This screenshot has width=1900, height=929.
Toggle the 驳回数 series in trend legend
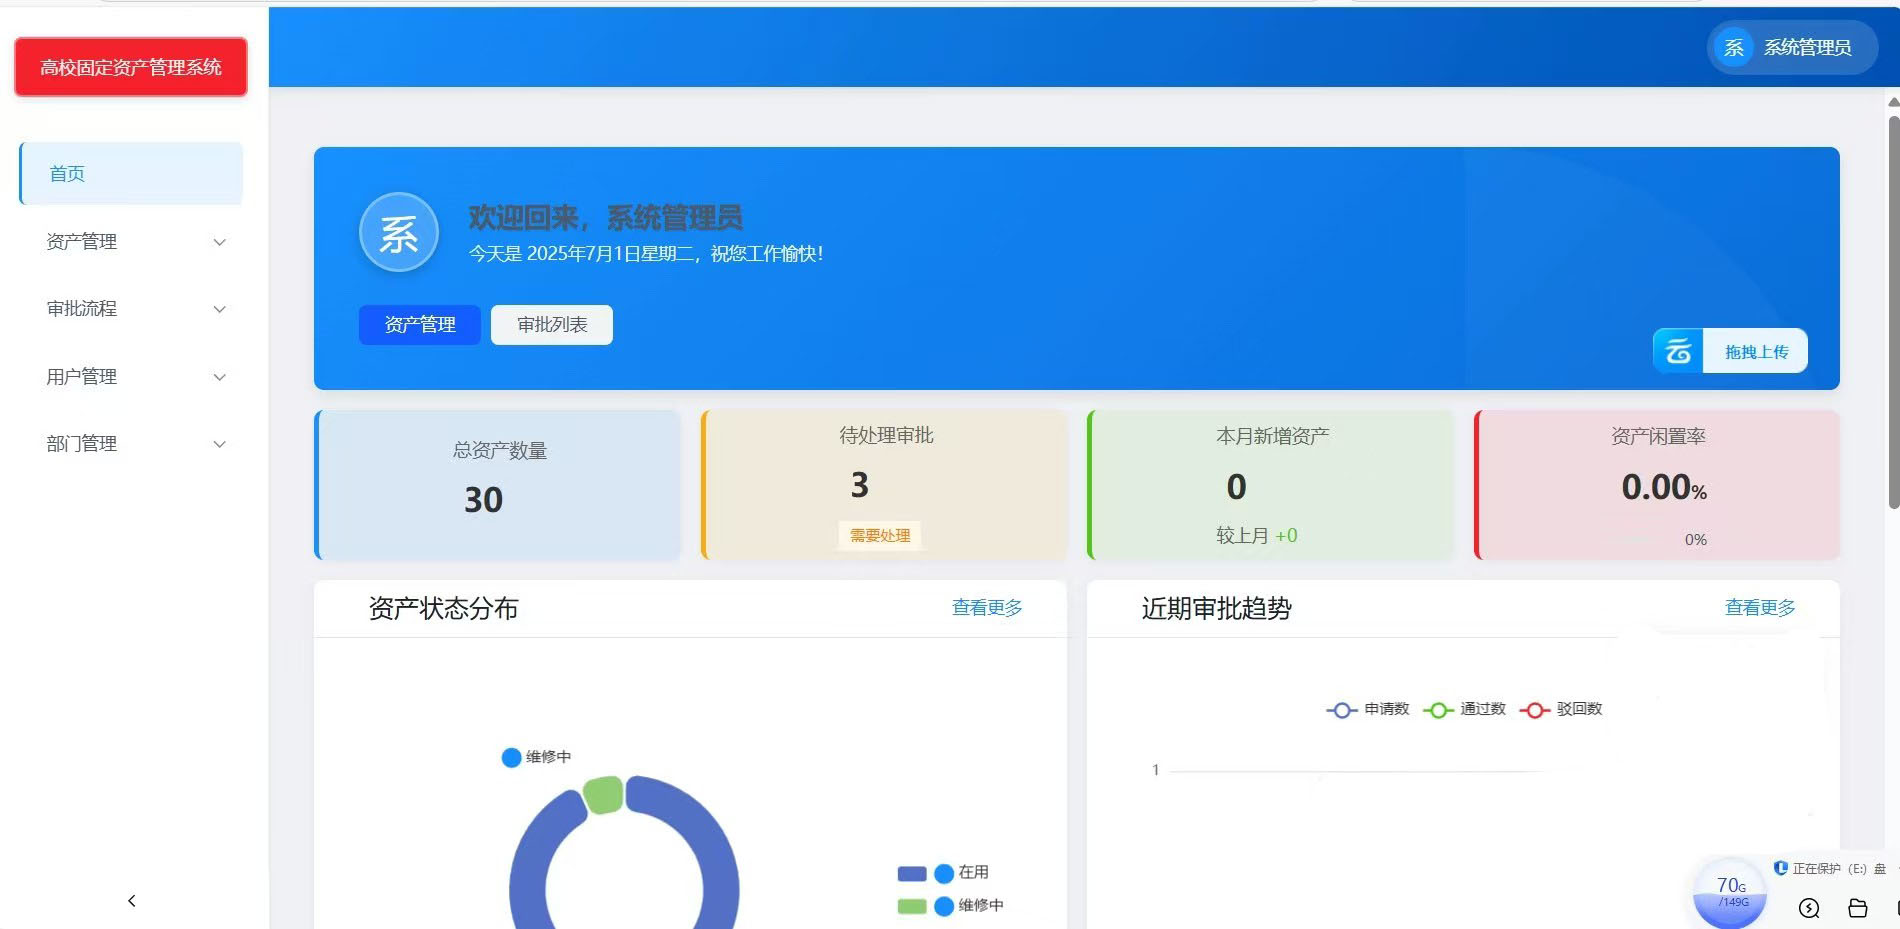[1561, 709]
